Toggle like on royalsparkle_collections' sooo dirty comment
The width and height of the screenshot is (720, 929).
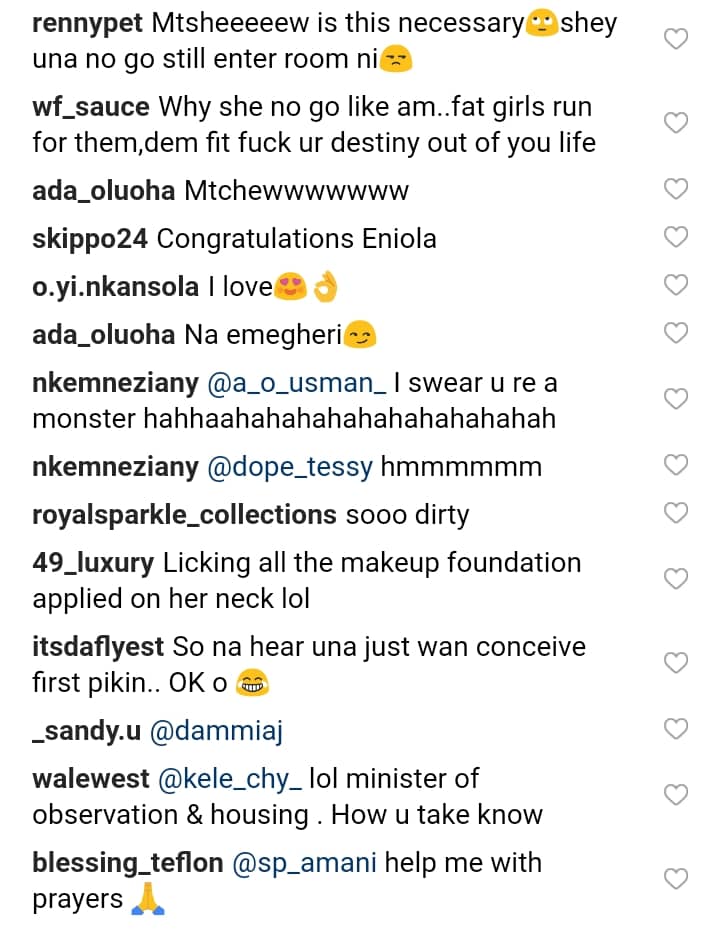pos(677,513)
